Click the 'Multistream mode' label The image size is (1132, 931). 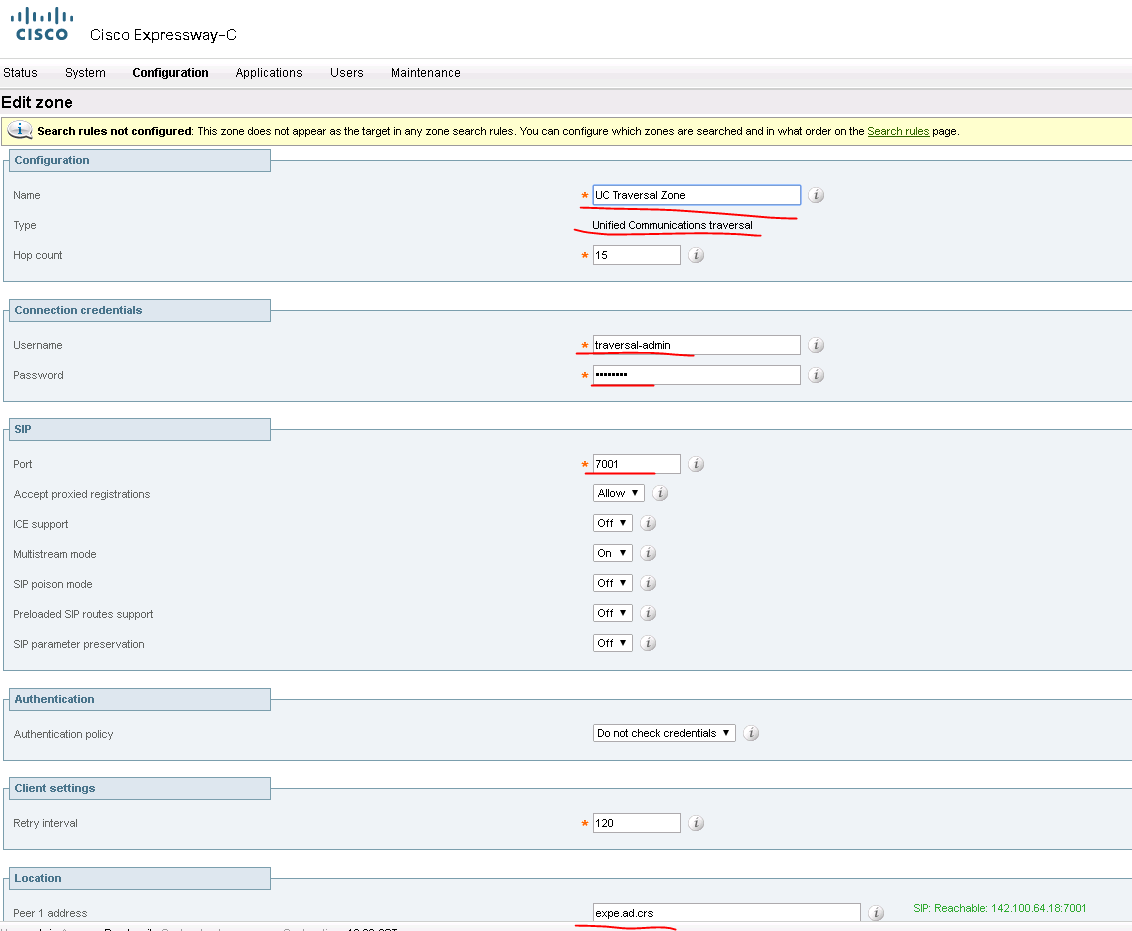[x=55, y=554]
